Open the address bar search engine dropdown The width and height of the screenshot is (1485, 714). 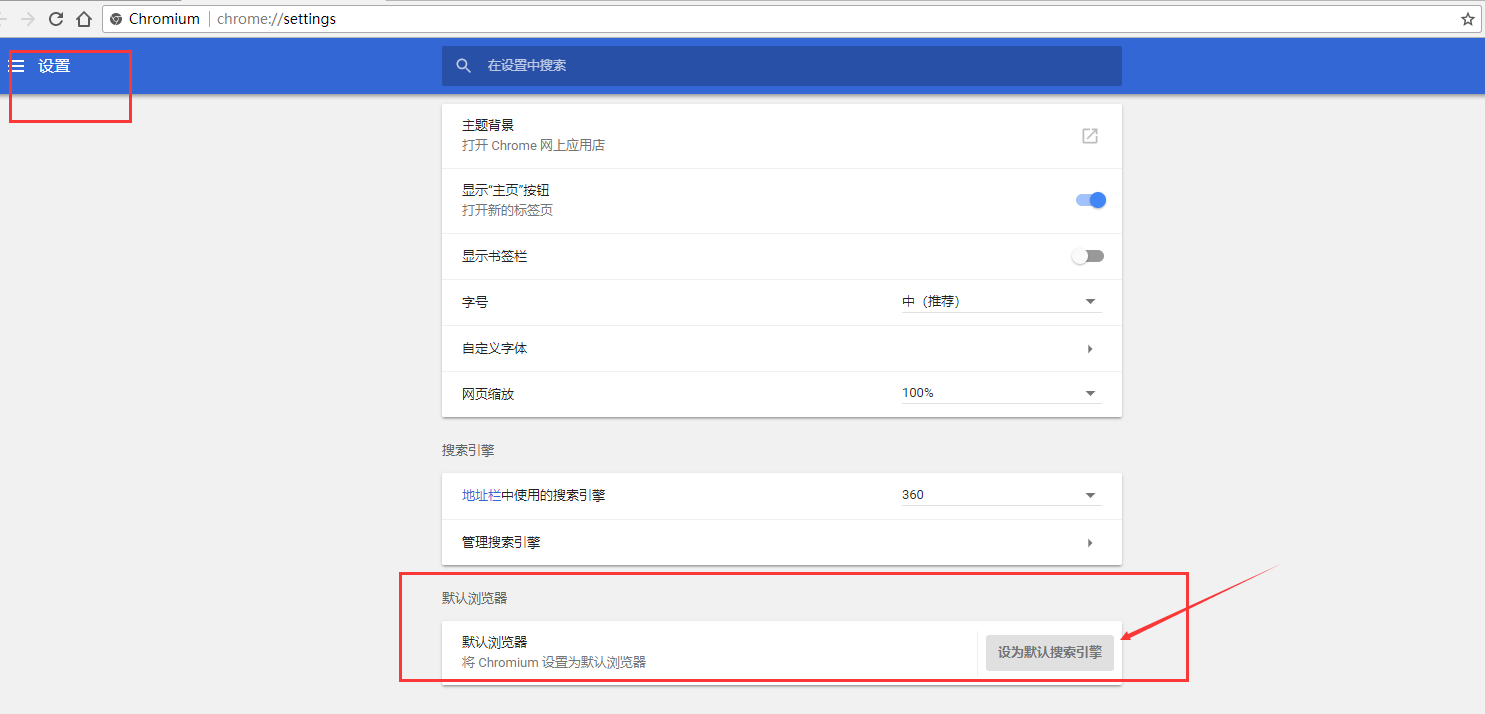(x=1001, y=495)
